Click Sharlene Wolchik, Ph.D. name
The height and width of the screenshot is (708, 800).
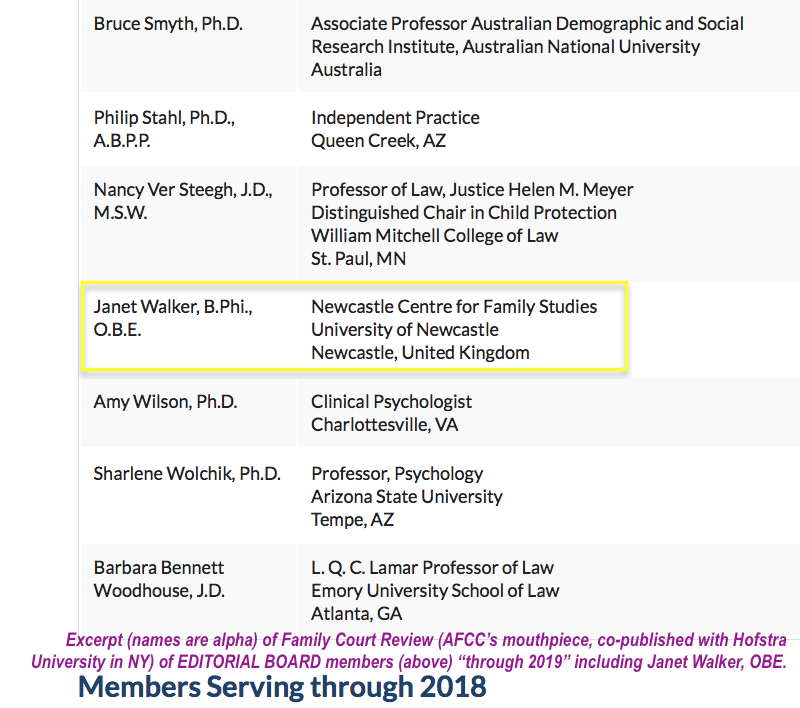coord(187,474)
